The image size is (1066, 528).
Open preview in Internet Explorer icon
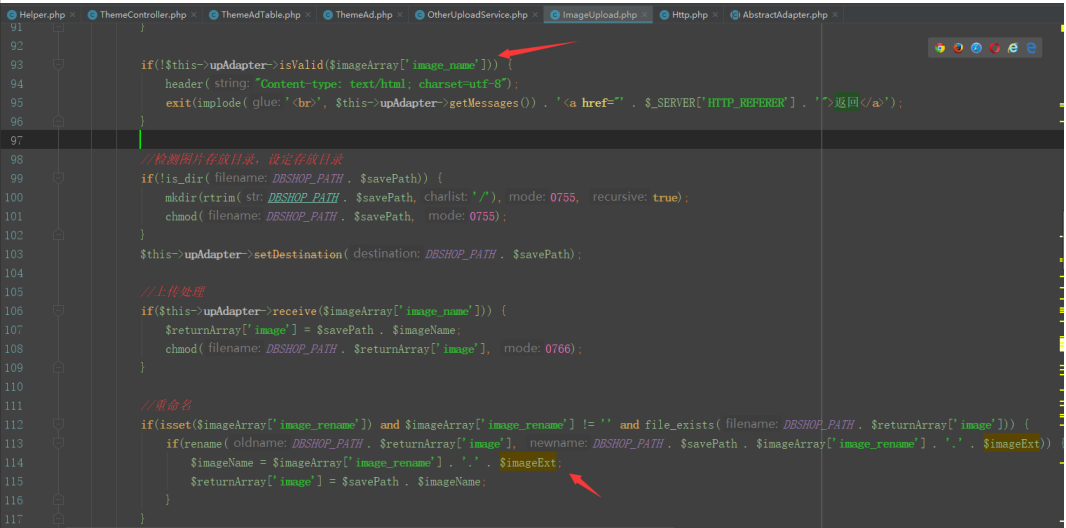point(1013,48)
